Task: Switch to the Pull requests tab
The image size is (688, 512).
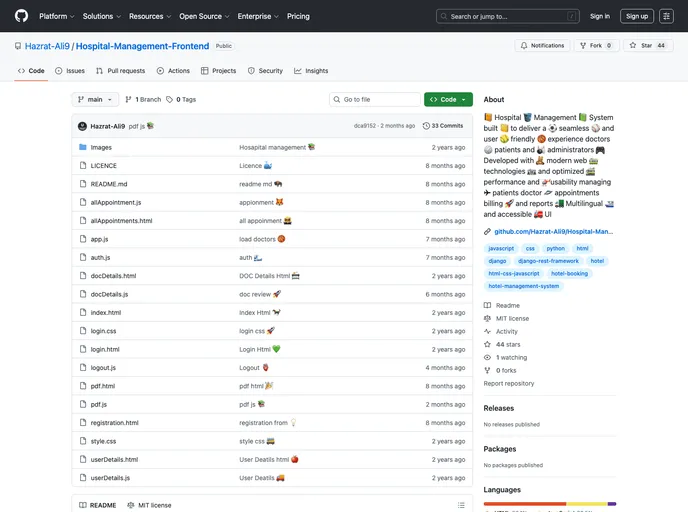Action: click(120, 71)
